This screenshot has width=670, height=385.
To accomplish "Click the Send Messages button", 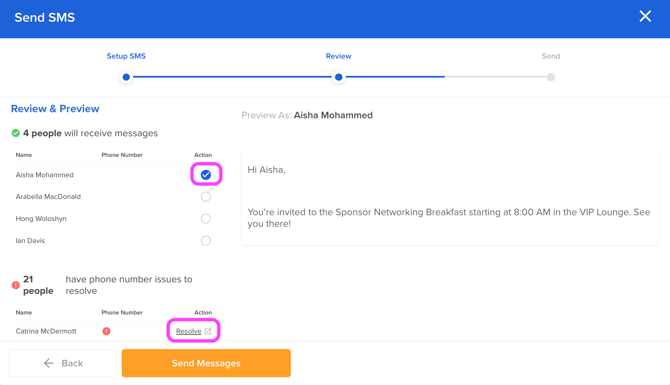I will [x=206, y=363].
